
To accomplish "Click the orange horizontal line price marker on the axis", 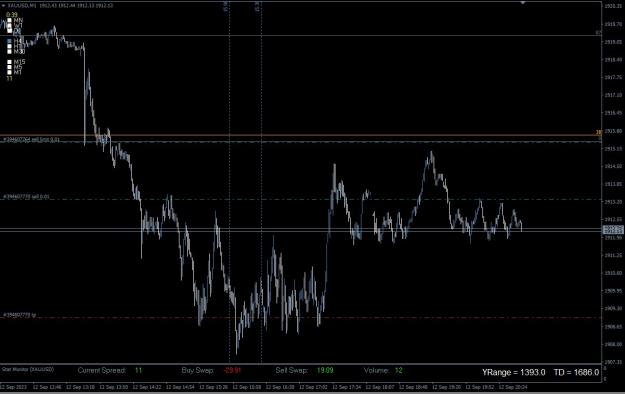I will point(599,132).
